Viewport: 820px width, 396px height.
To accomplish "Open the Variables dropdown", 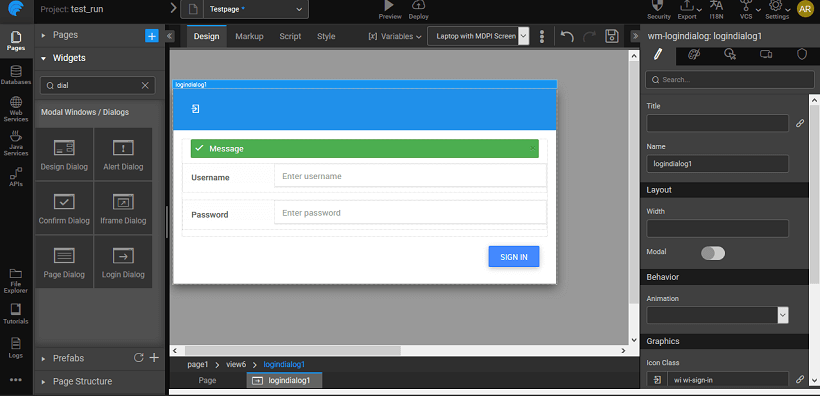I will click(395, 37).
